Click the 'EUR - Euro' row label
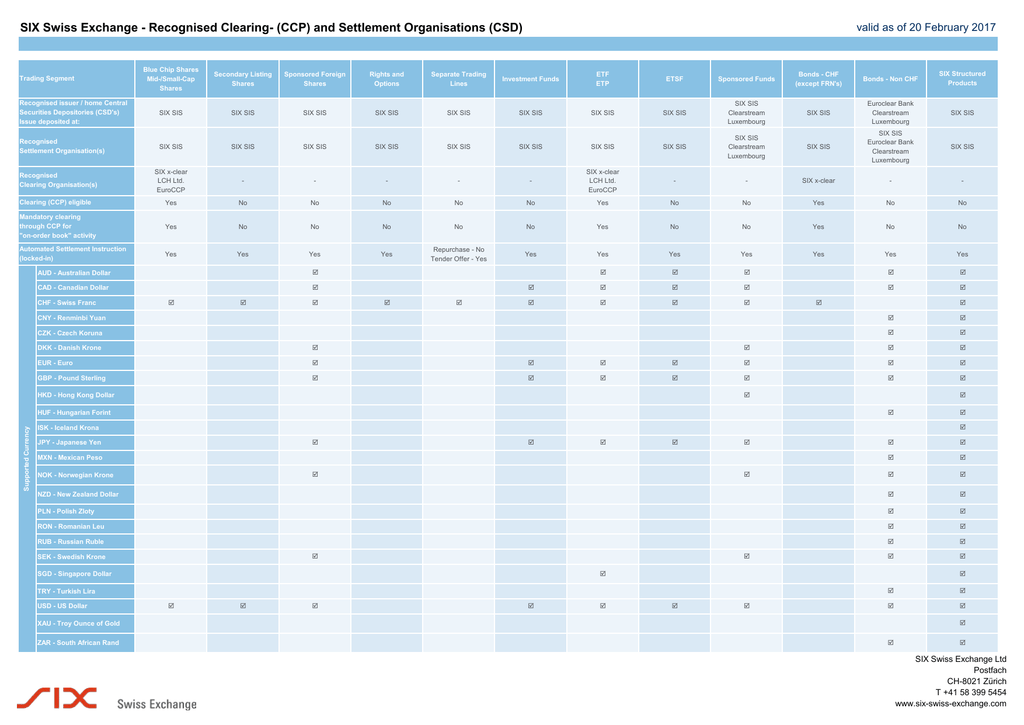The height and width of the screenshot is (725, 1024). pyautogui.click(x=86, y=362)
